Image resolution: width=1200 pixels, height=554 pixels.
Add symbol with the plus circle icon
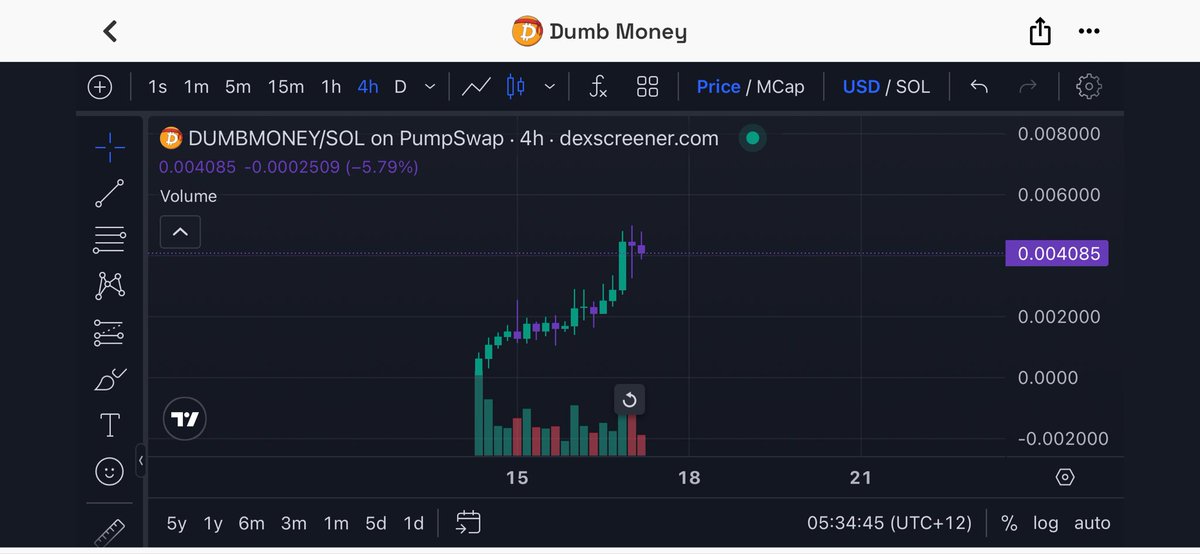pos(100,87)
